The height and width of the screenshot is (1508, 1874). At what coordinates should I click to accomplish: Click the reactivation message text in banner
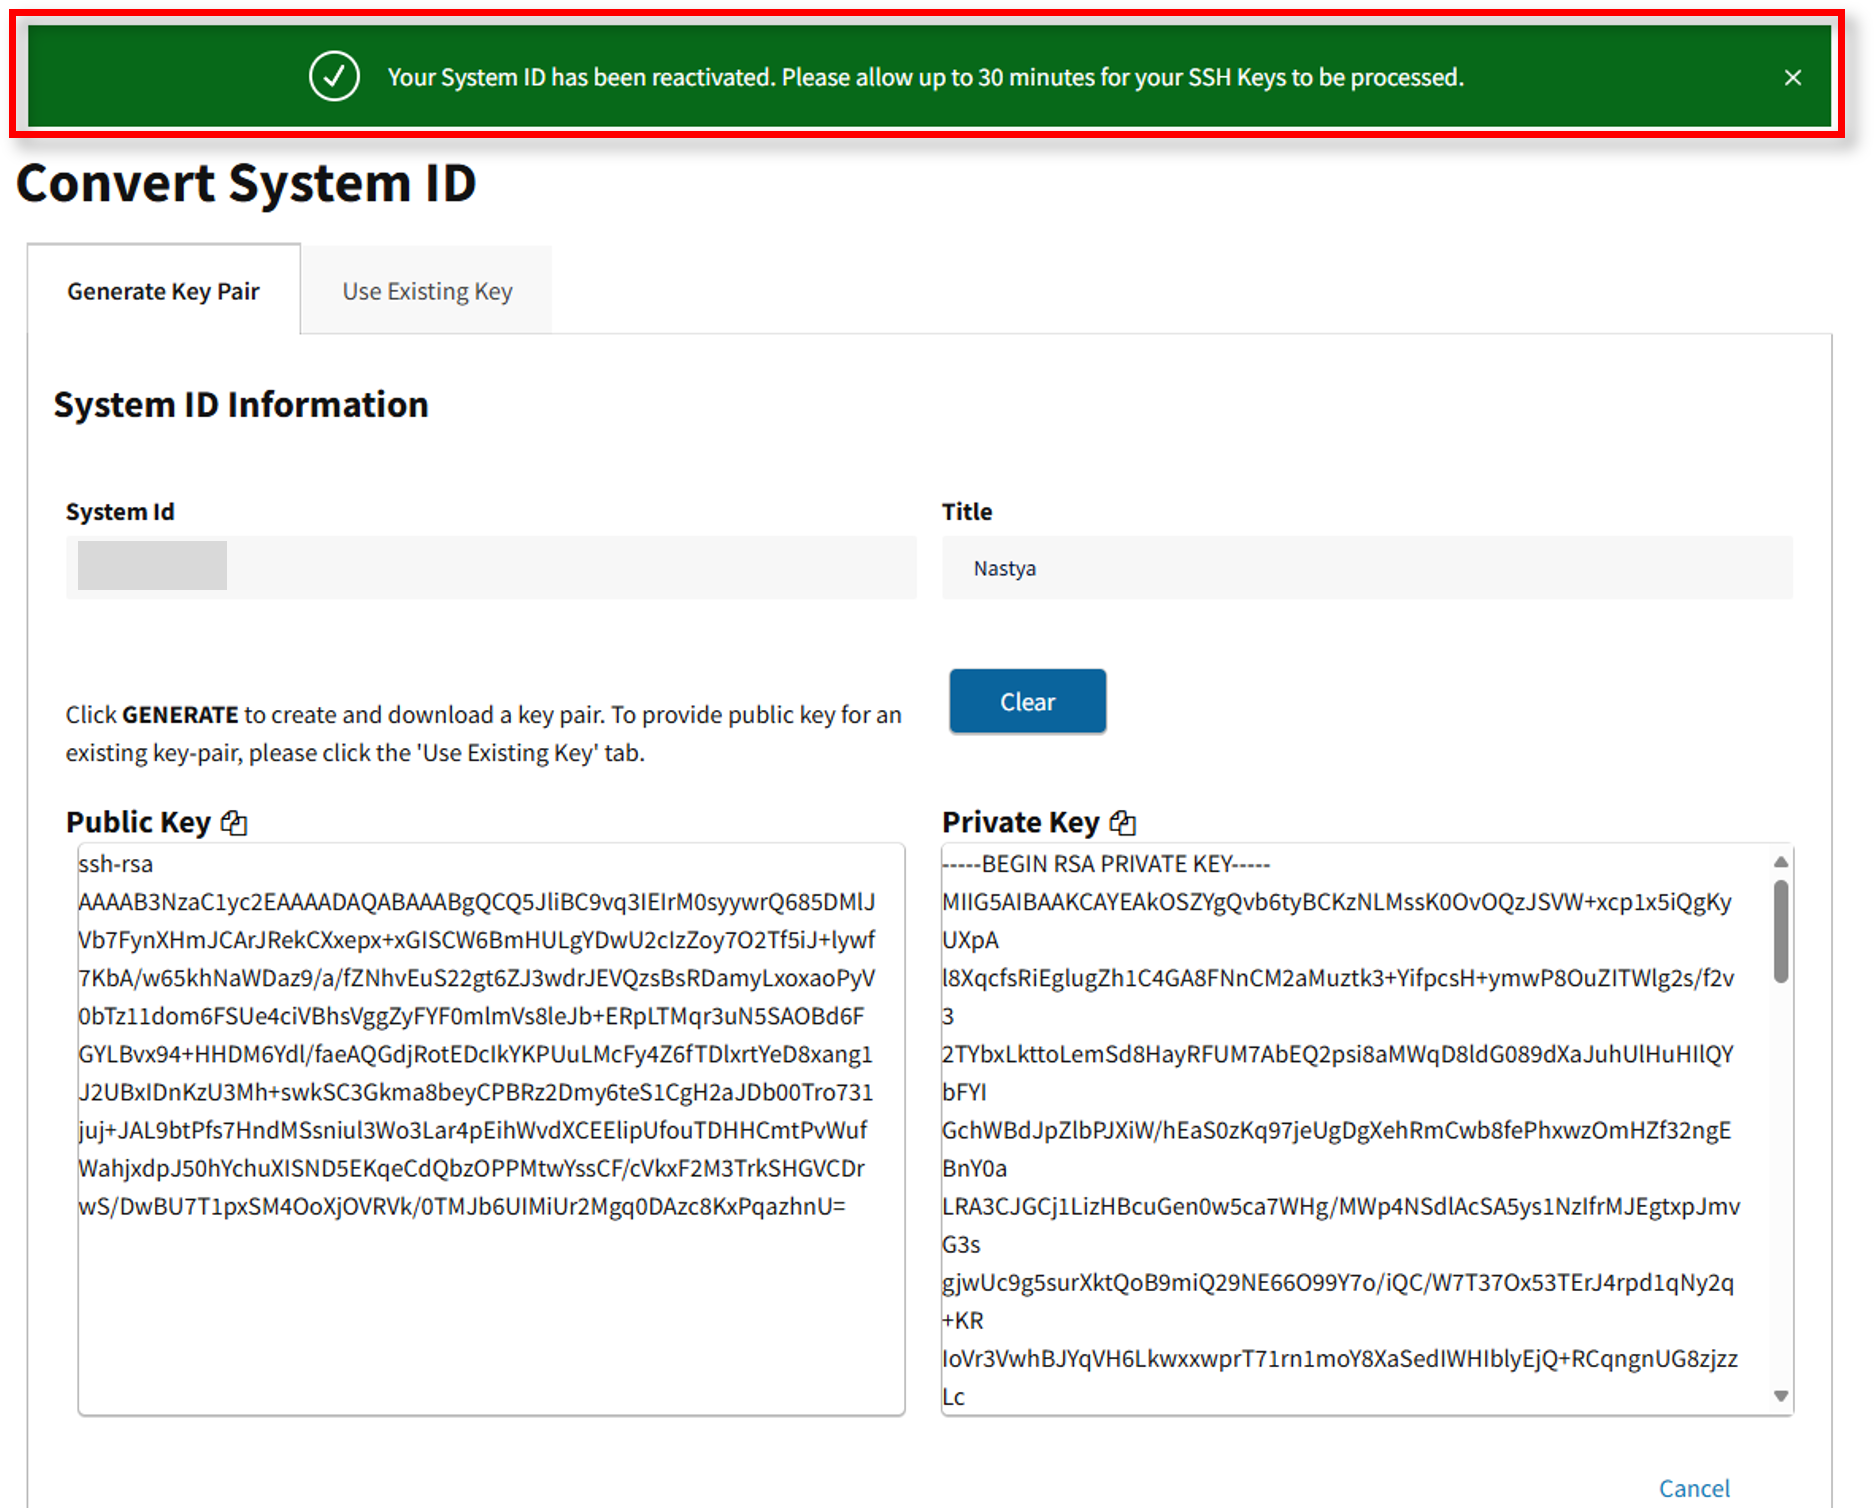925,78
